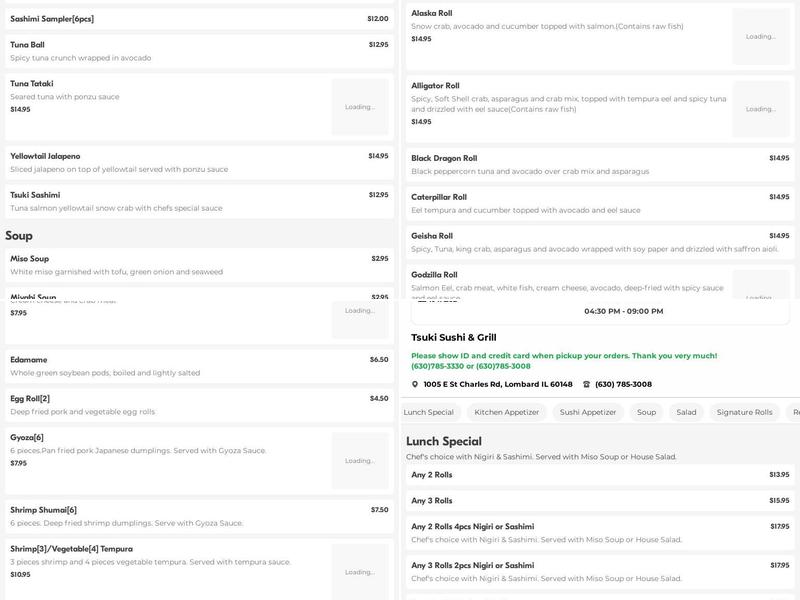The image size is (800, 600).
Task: Click the Alligator Roll image placeholder
Action: point(760,109)
